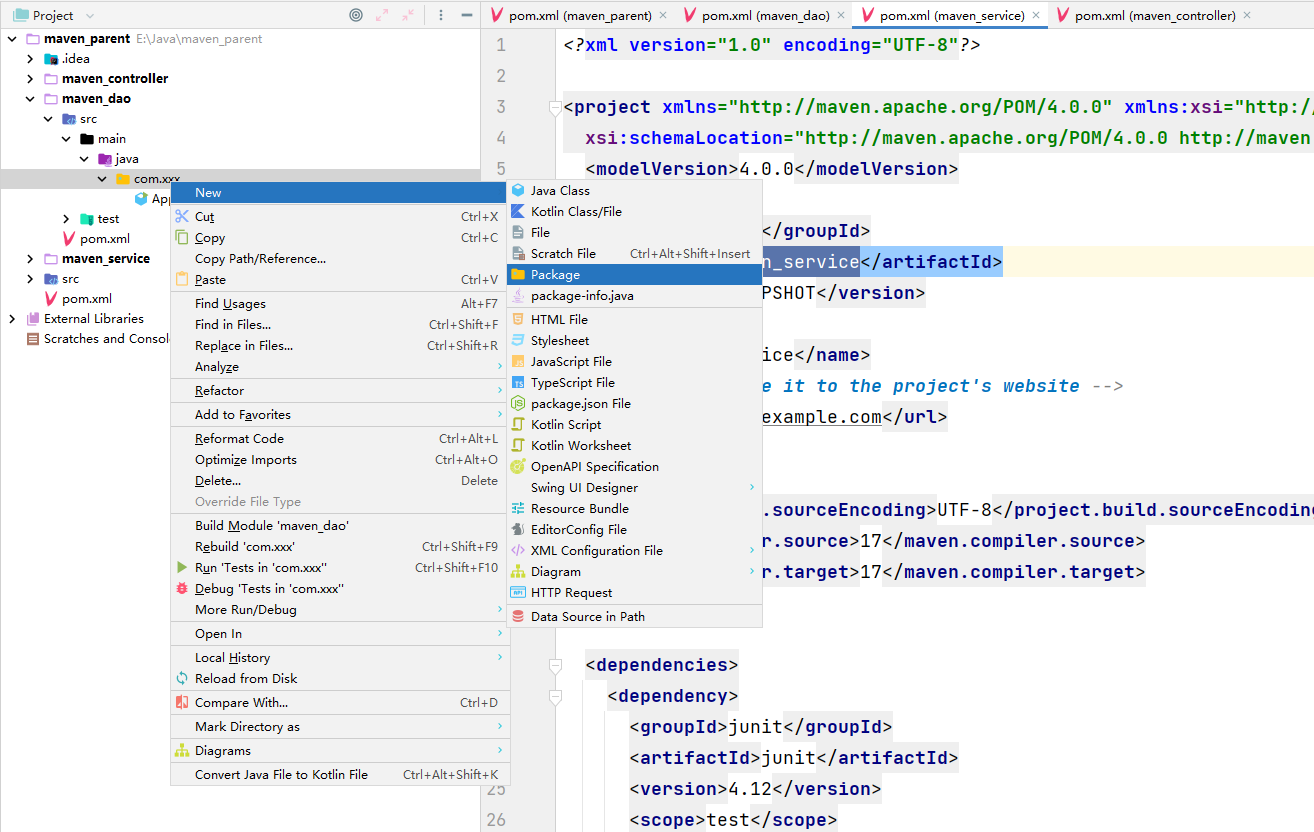Expand the maven_controller module
1314x832 pixels.
tap(30, 79)
